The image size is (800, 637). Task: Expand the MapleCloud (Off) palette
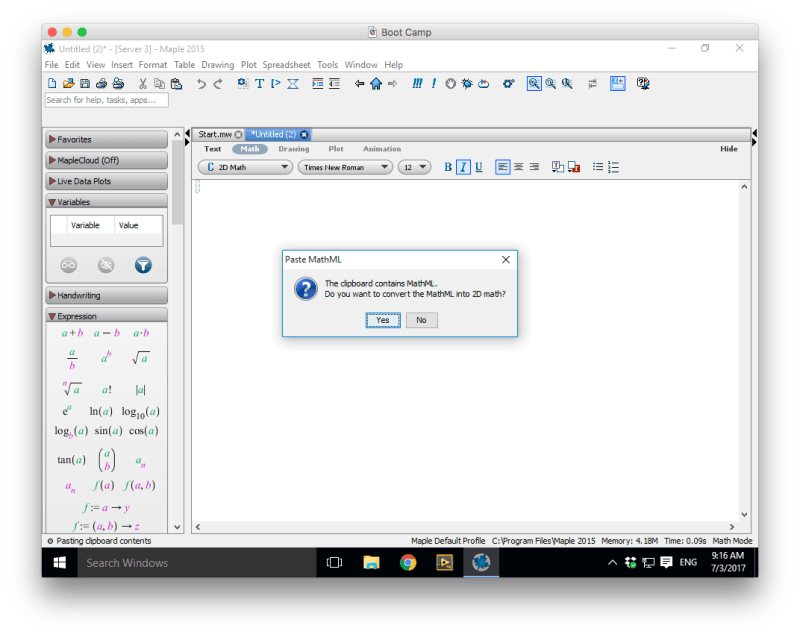click(x=107, y=160)
